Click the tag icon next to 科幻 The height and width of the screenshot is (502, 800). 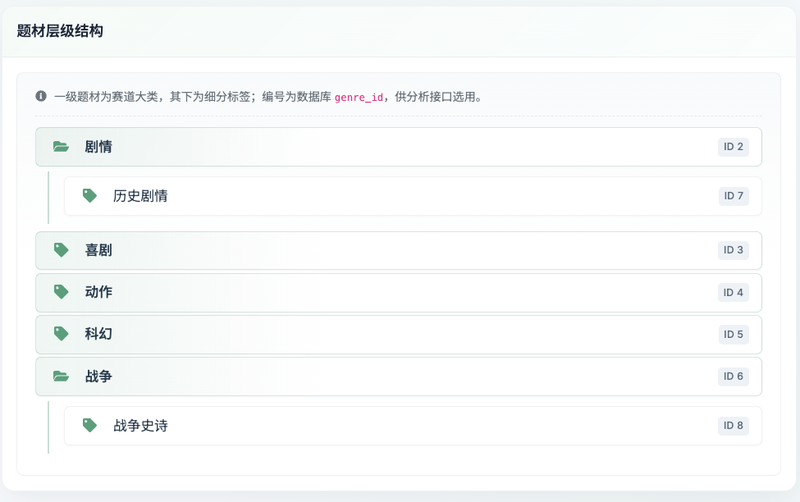coord(61,334)
